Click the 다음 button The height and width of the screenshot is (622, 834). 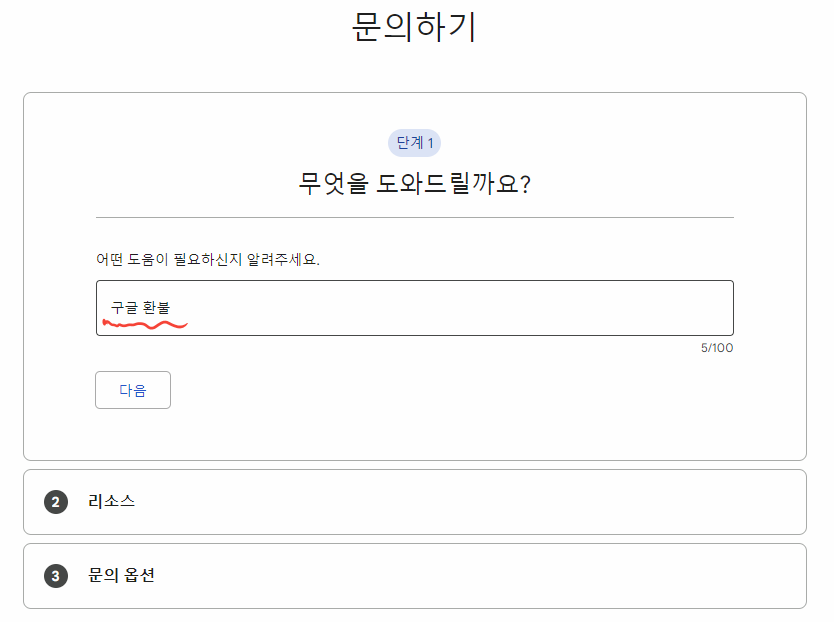(x=132, y=389)
